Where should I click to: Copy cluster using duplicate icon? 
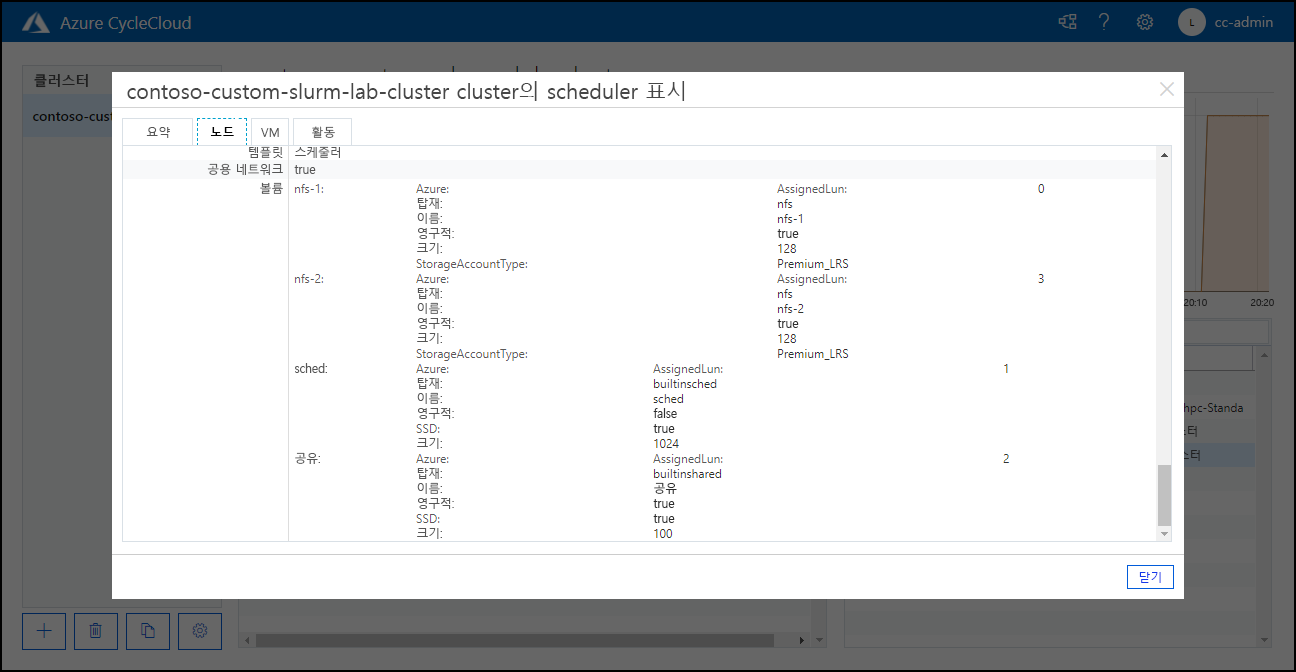[x=148, y=630]
